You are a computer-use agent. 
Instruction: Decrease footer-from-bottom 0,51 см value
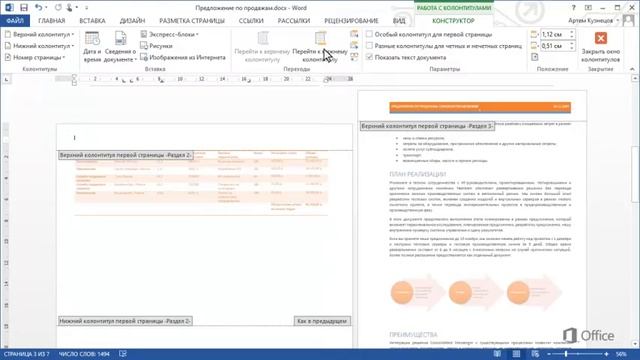click(571, 49)
